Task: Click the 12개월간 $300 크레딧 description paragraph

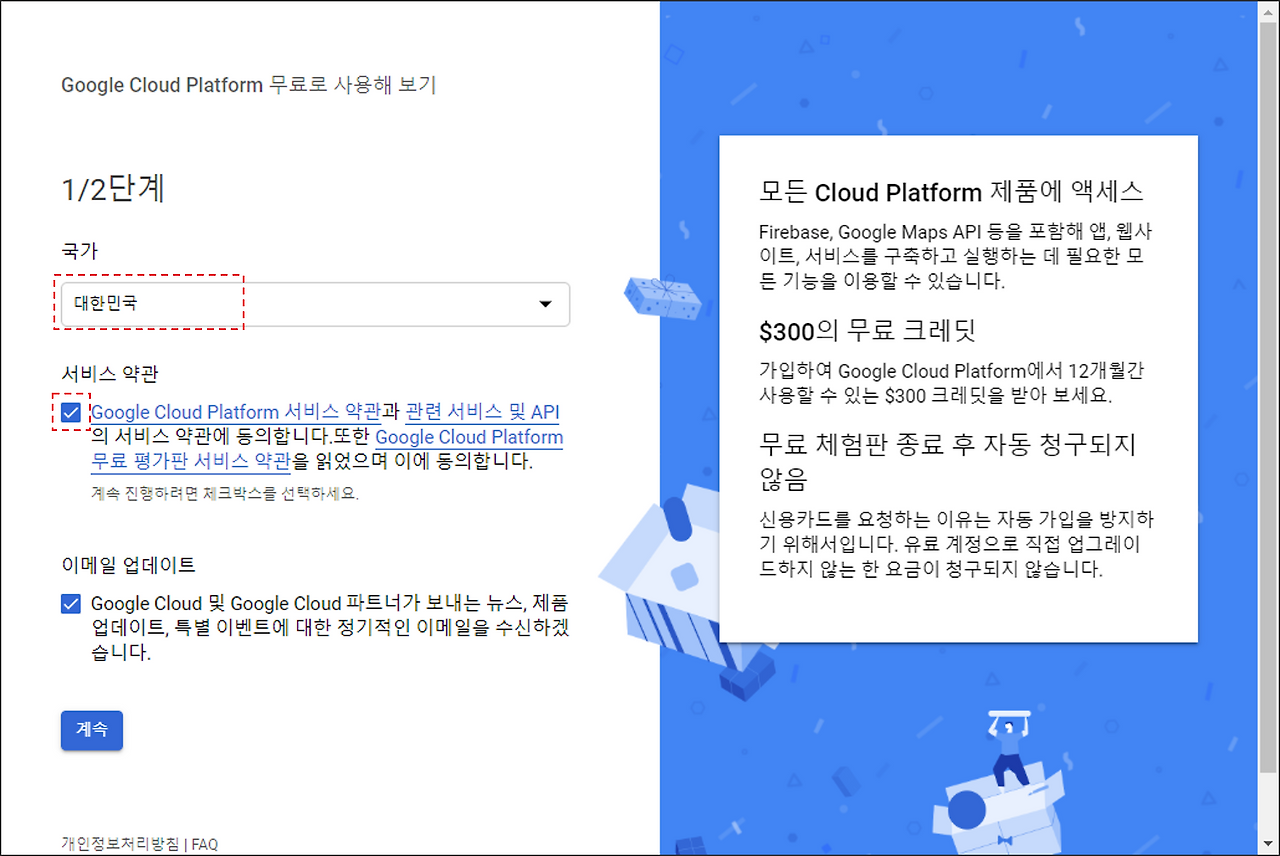Action: point(952,383)
